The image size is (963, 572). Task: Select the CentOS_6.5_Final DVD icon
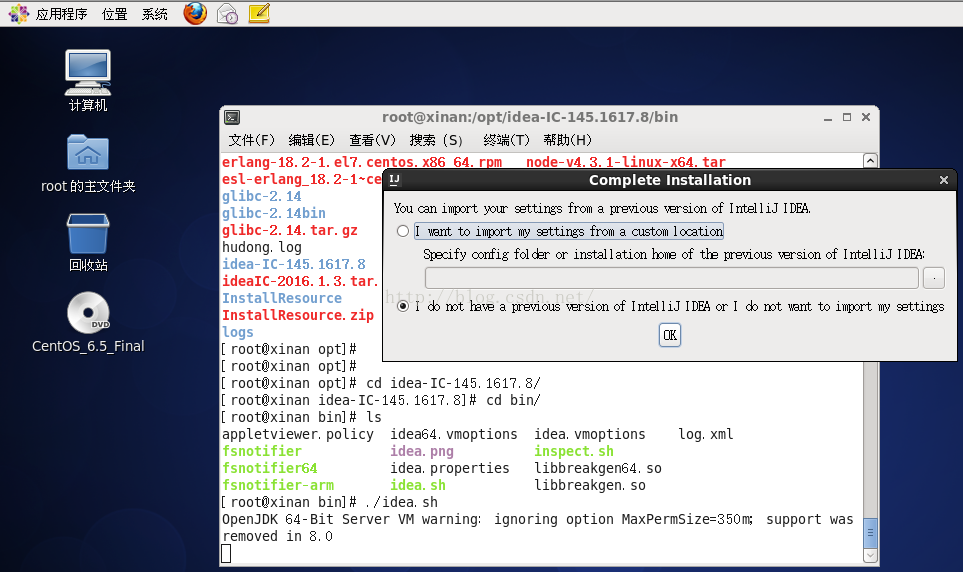[x=88, y=323]
